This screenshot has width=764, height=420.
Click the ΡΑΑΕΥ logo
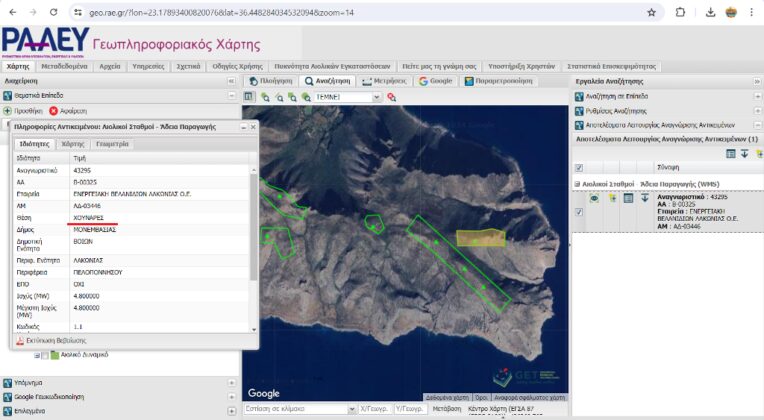45,41
